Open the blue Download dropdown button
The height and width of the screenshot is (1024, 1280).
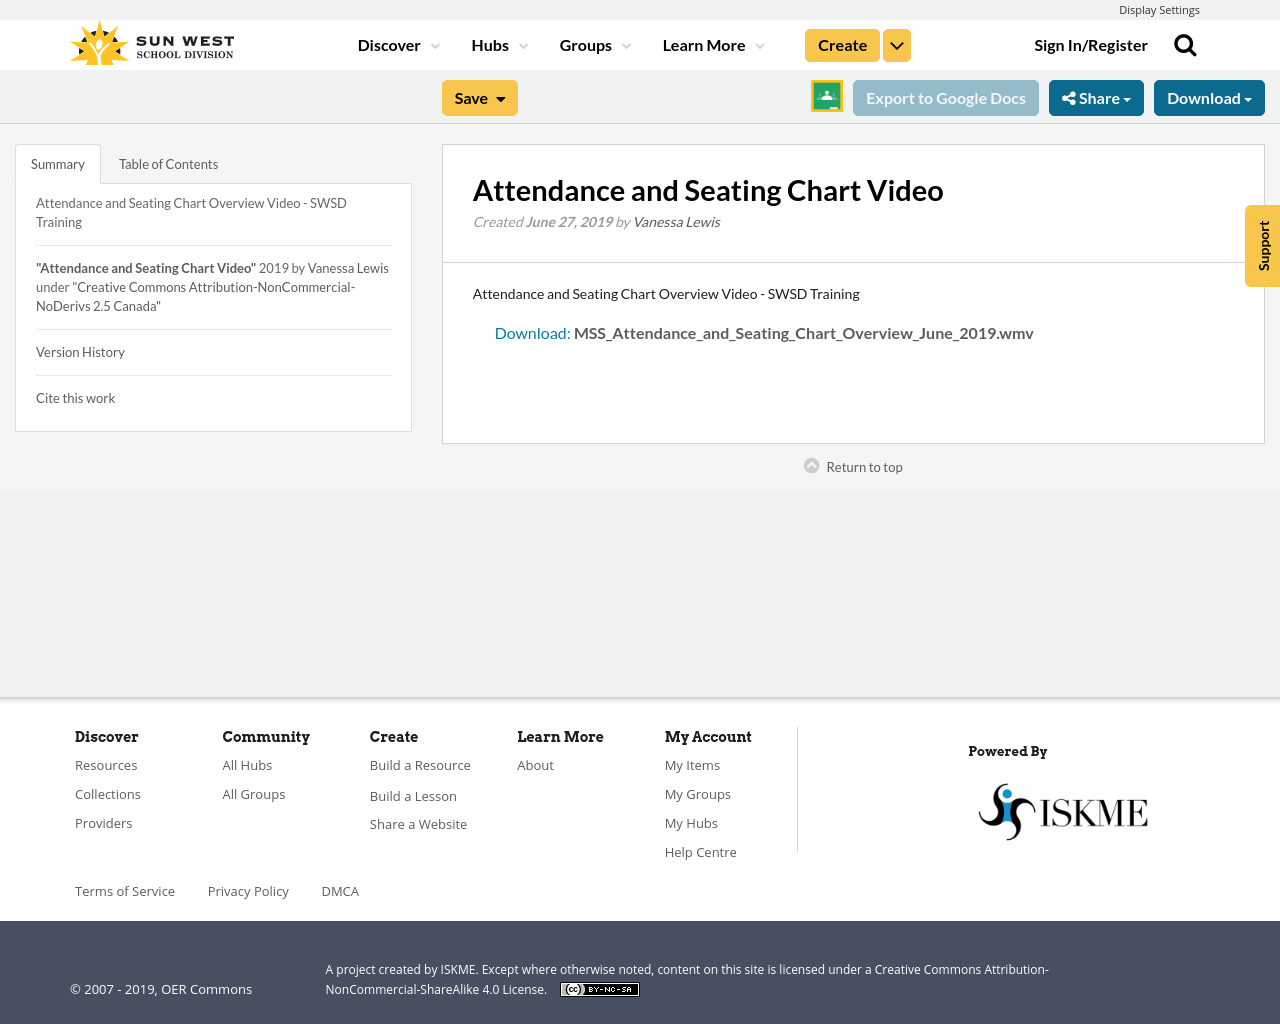1209,98
